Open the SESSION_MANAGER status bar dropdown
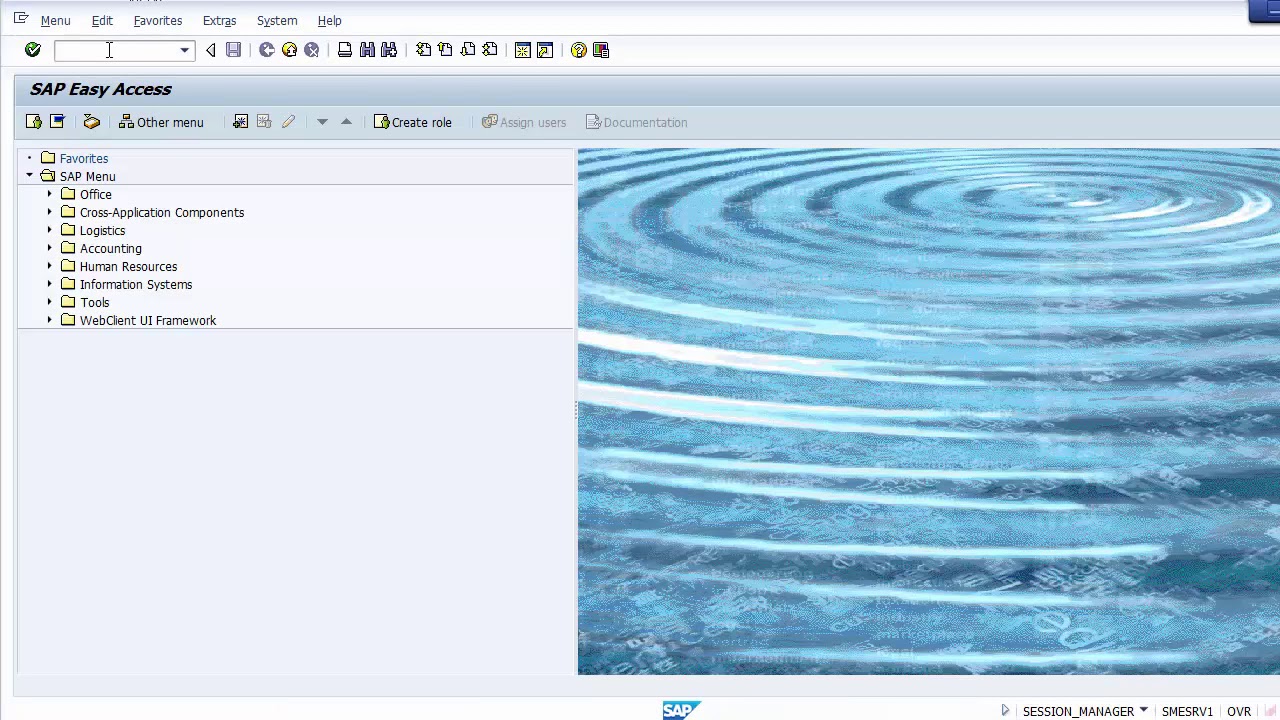This screenshot has height=720, width=1280. [x=1143, y=711]
